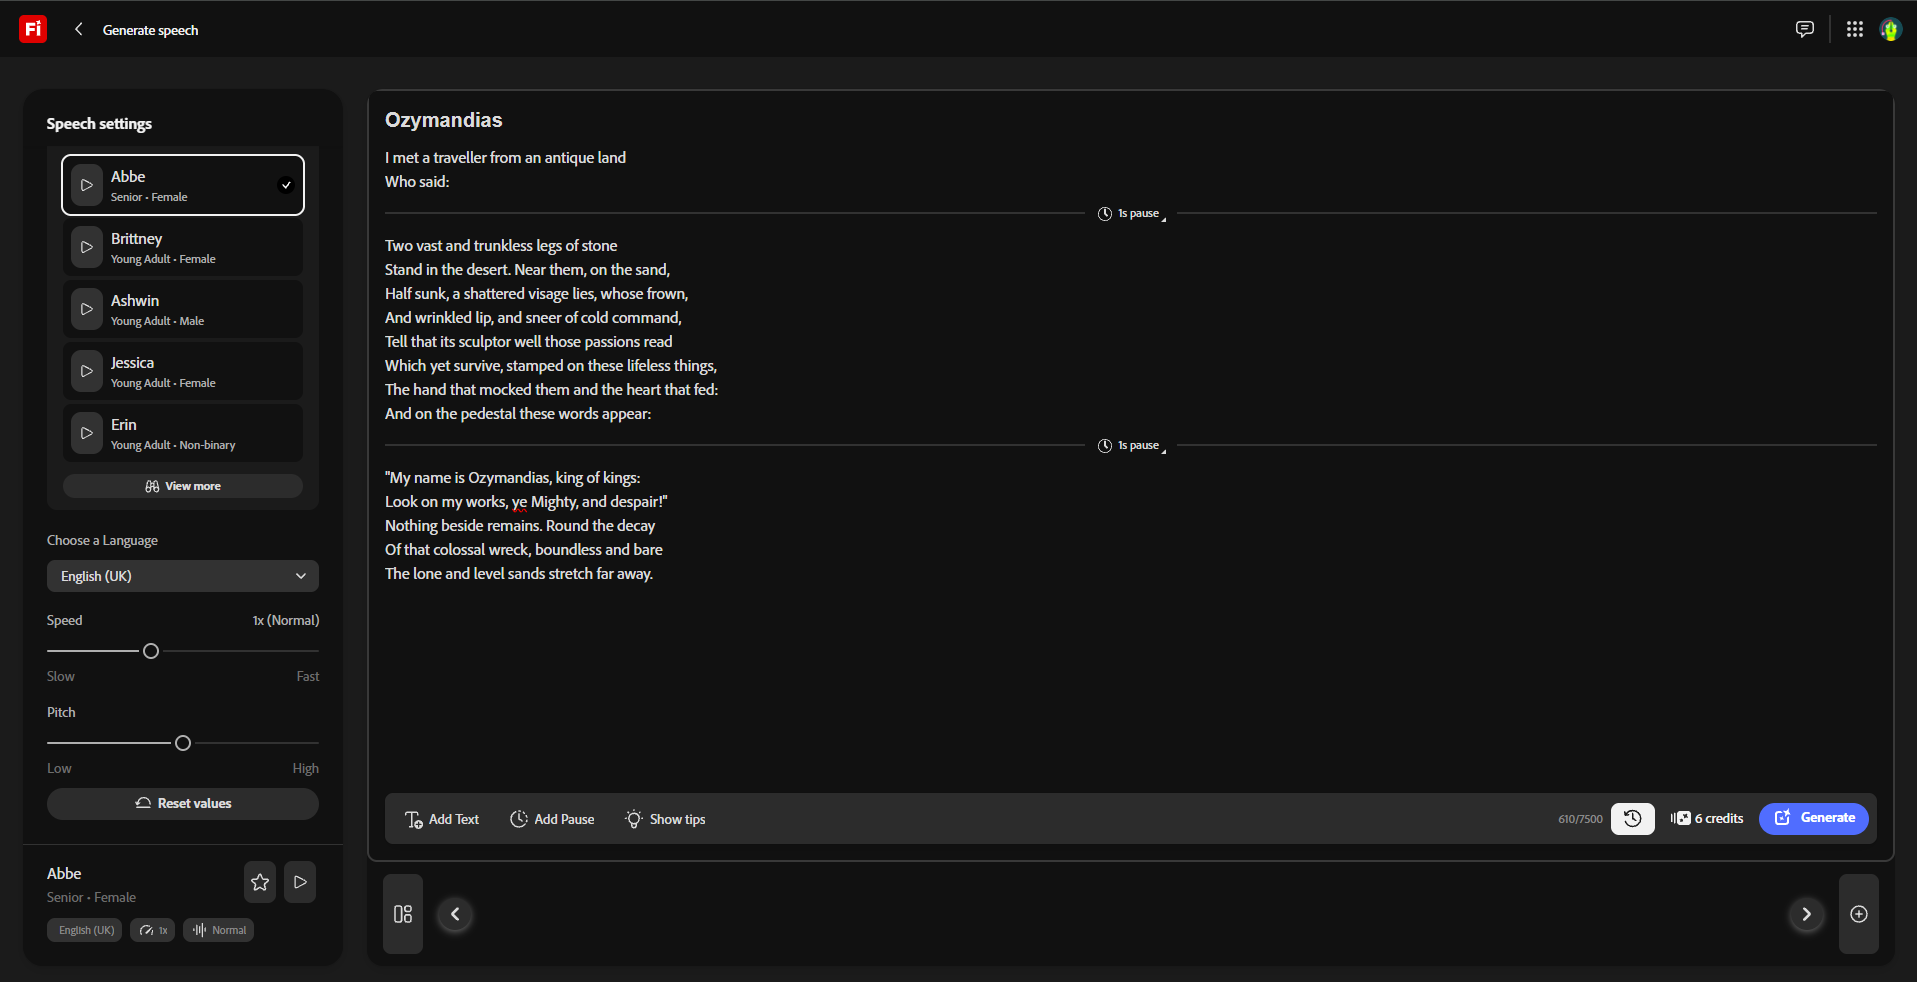Select the Brittney voice
1917x982 pixels.
coord(183,247)
